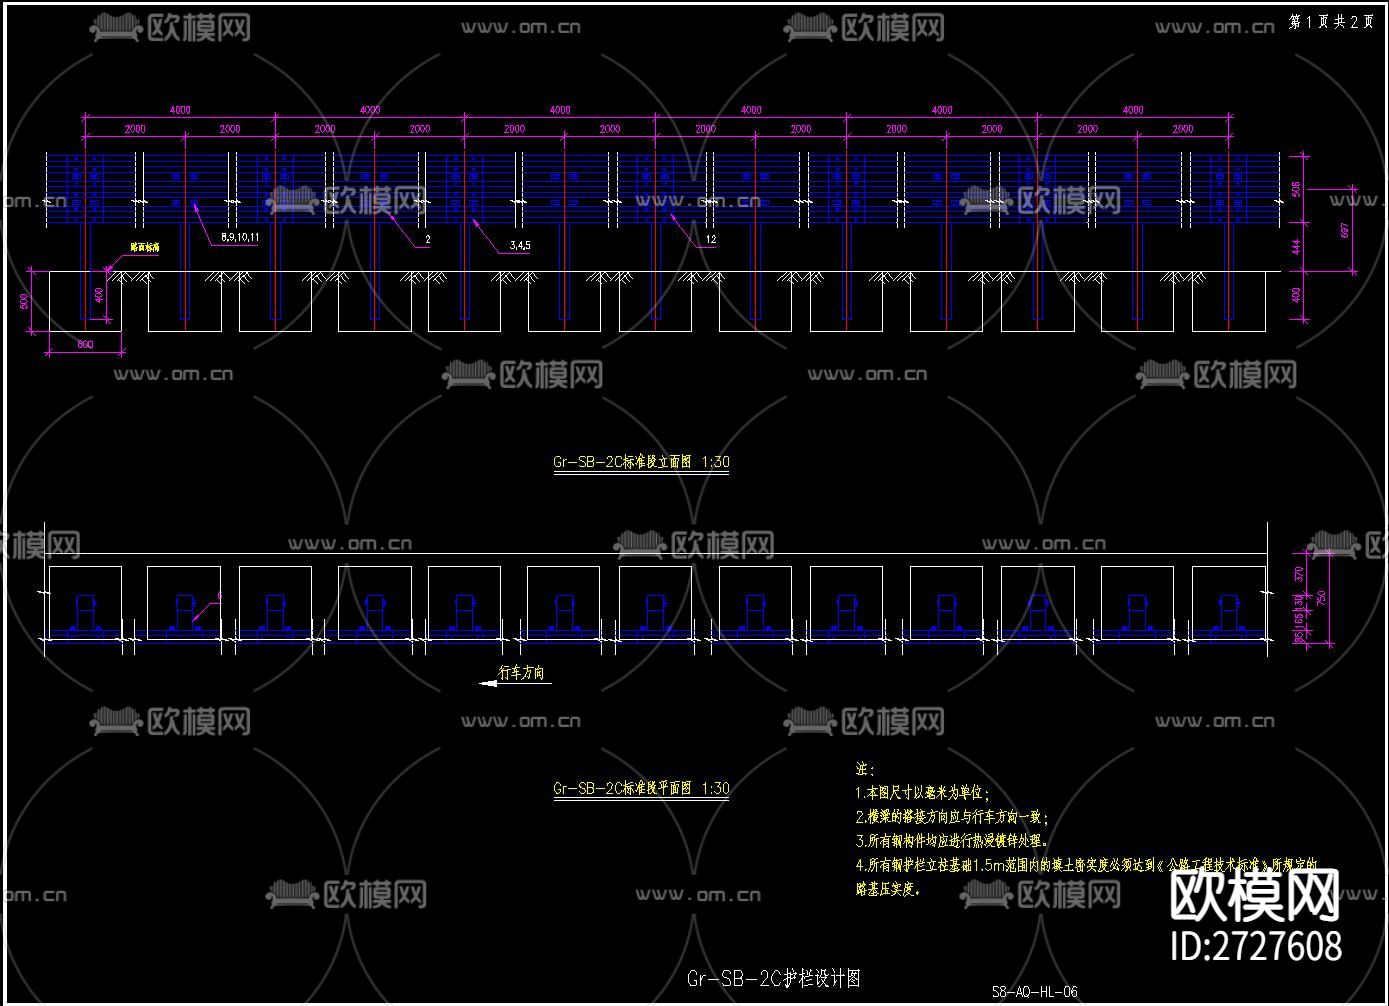Image resolution: width=1389 pixels, height=1006 pixels.
Task: Select the '506' dimension text
Action: 1296,188
